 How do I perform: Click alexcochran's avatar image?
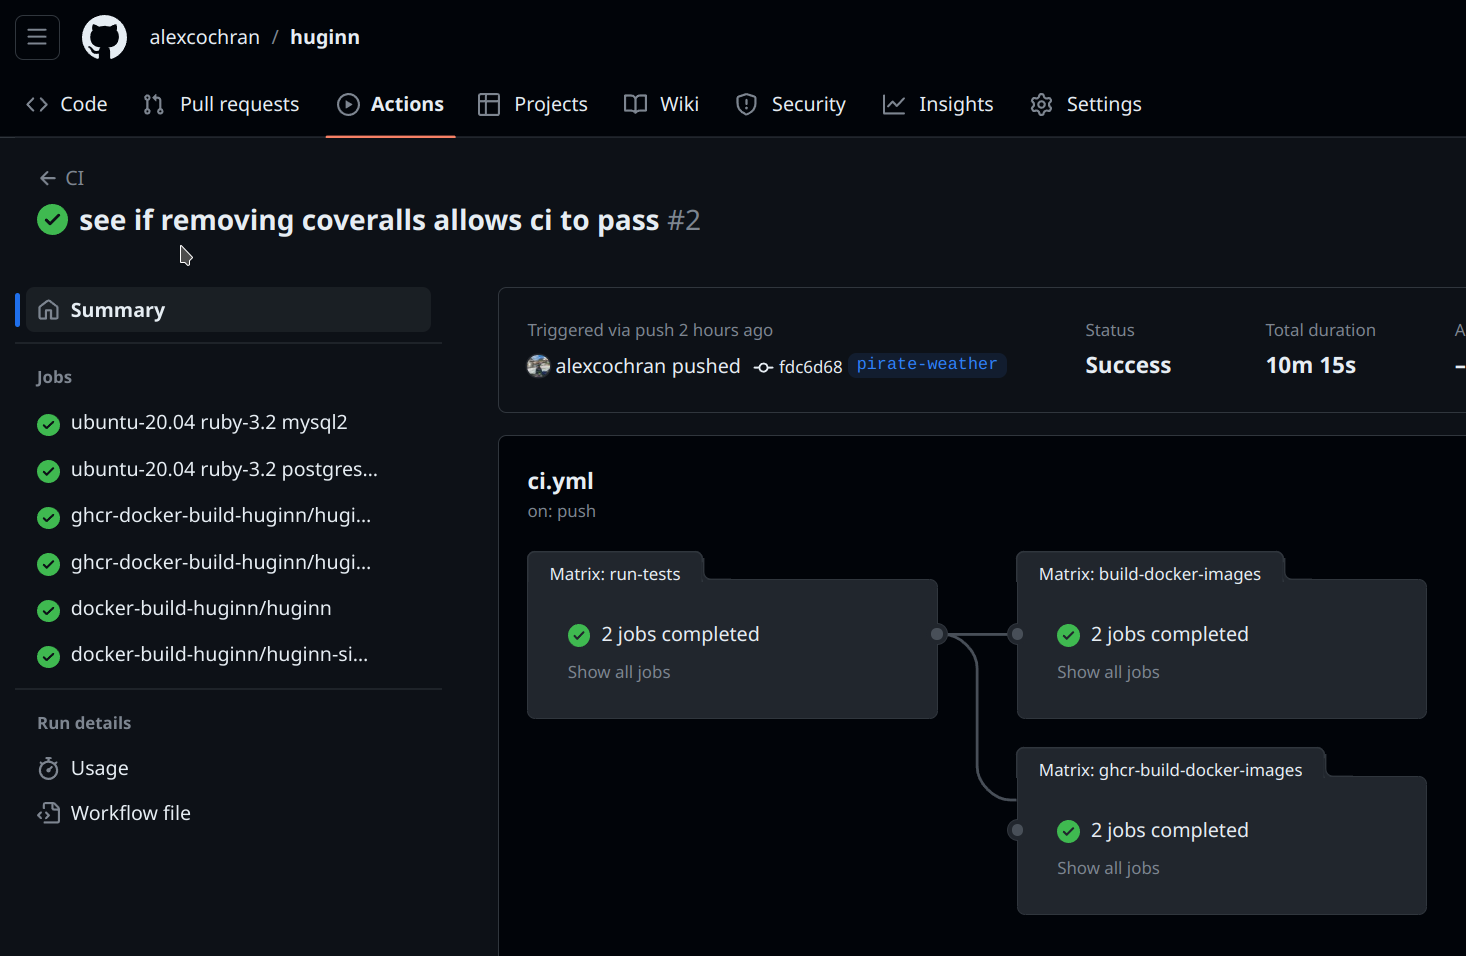pyautogui.click(x=538, y=366)
